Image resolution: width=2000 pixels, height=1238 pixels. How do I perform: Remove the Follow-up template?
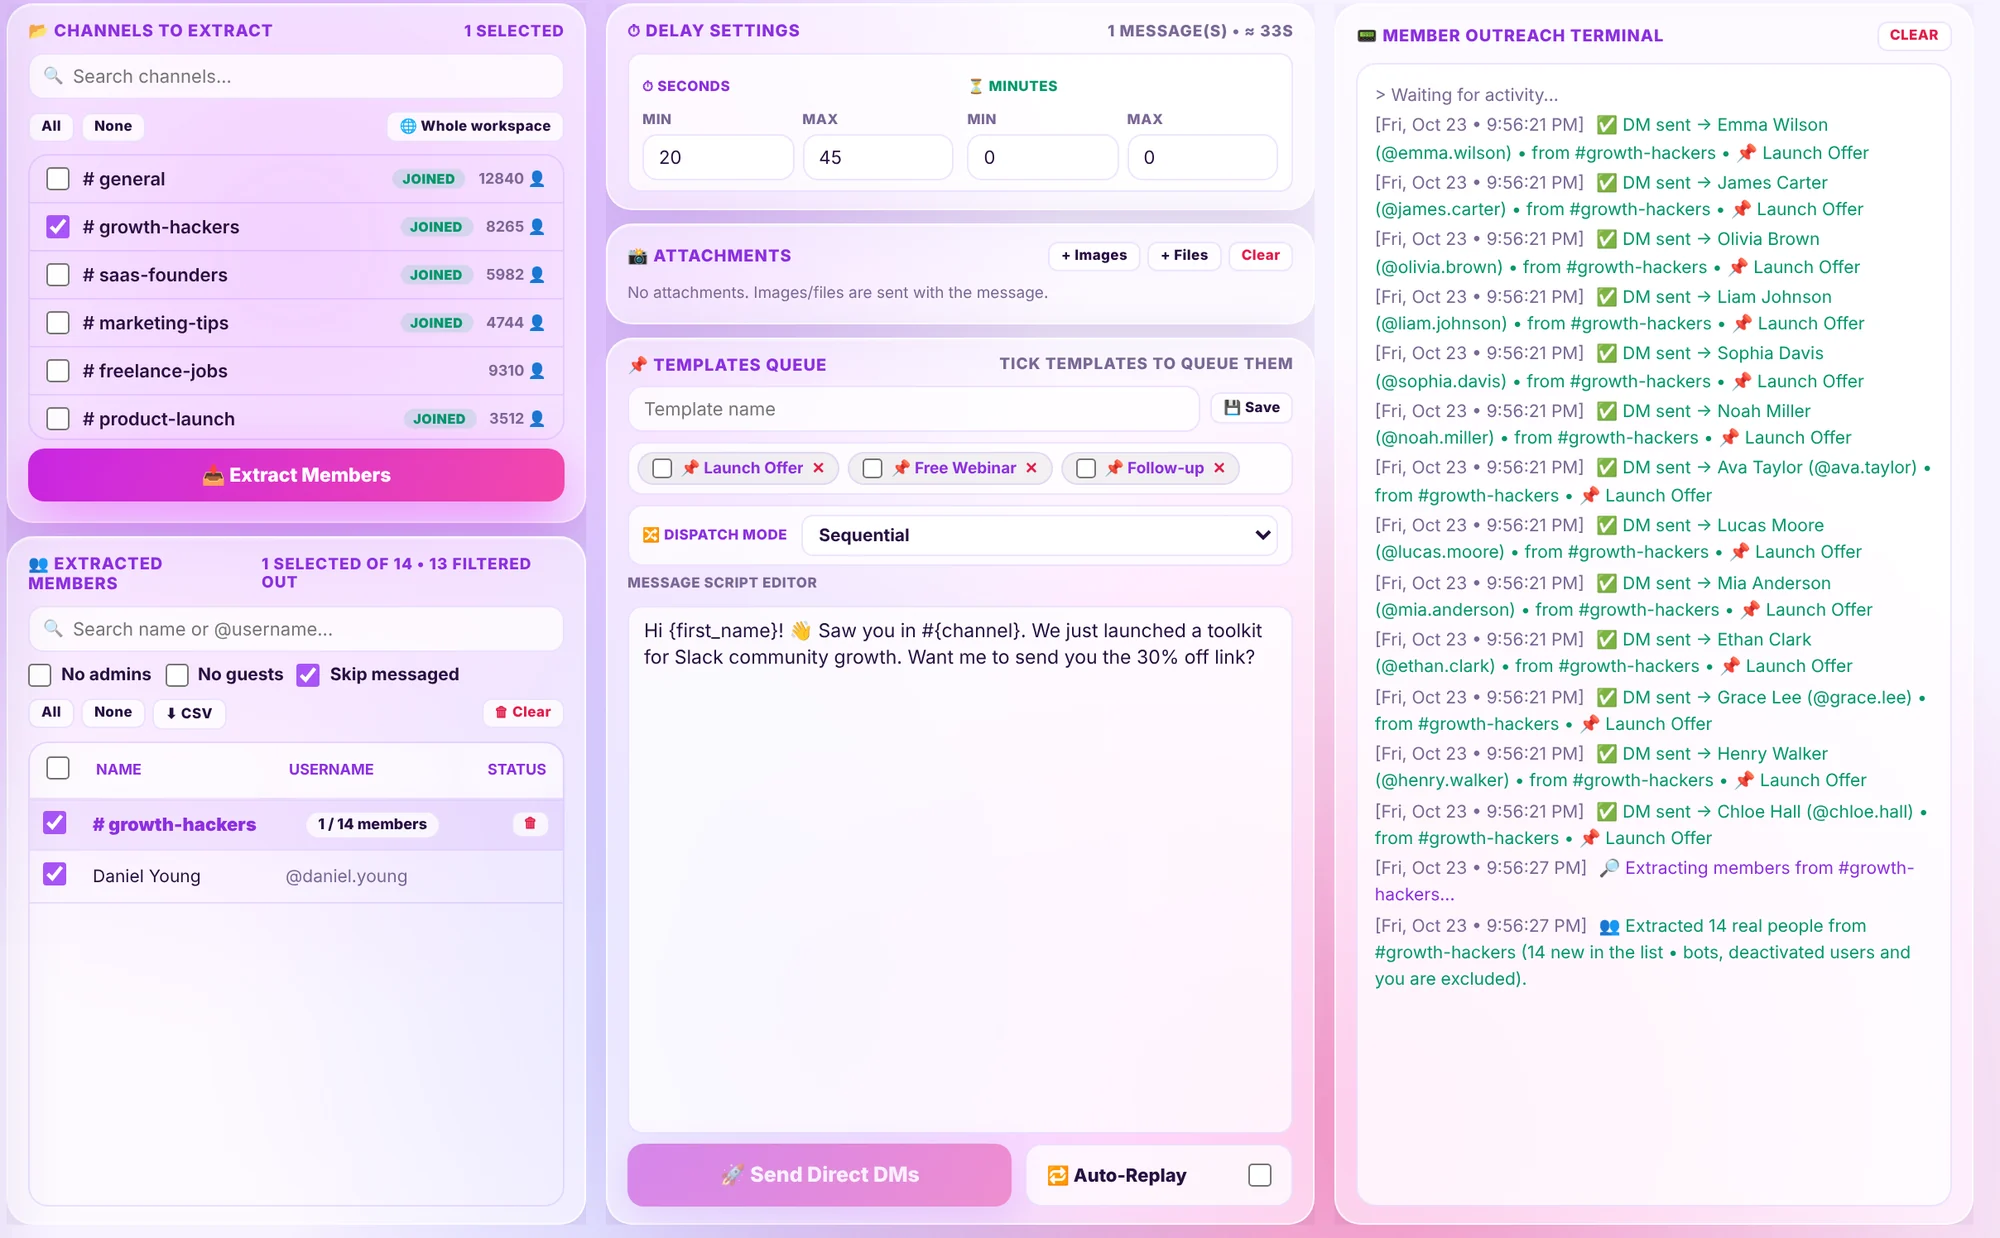[1219, 468]
